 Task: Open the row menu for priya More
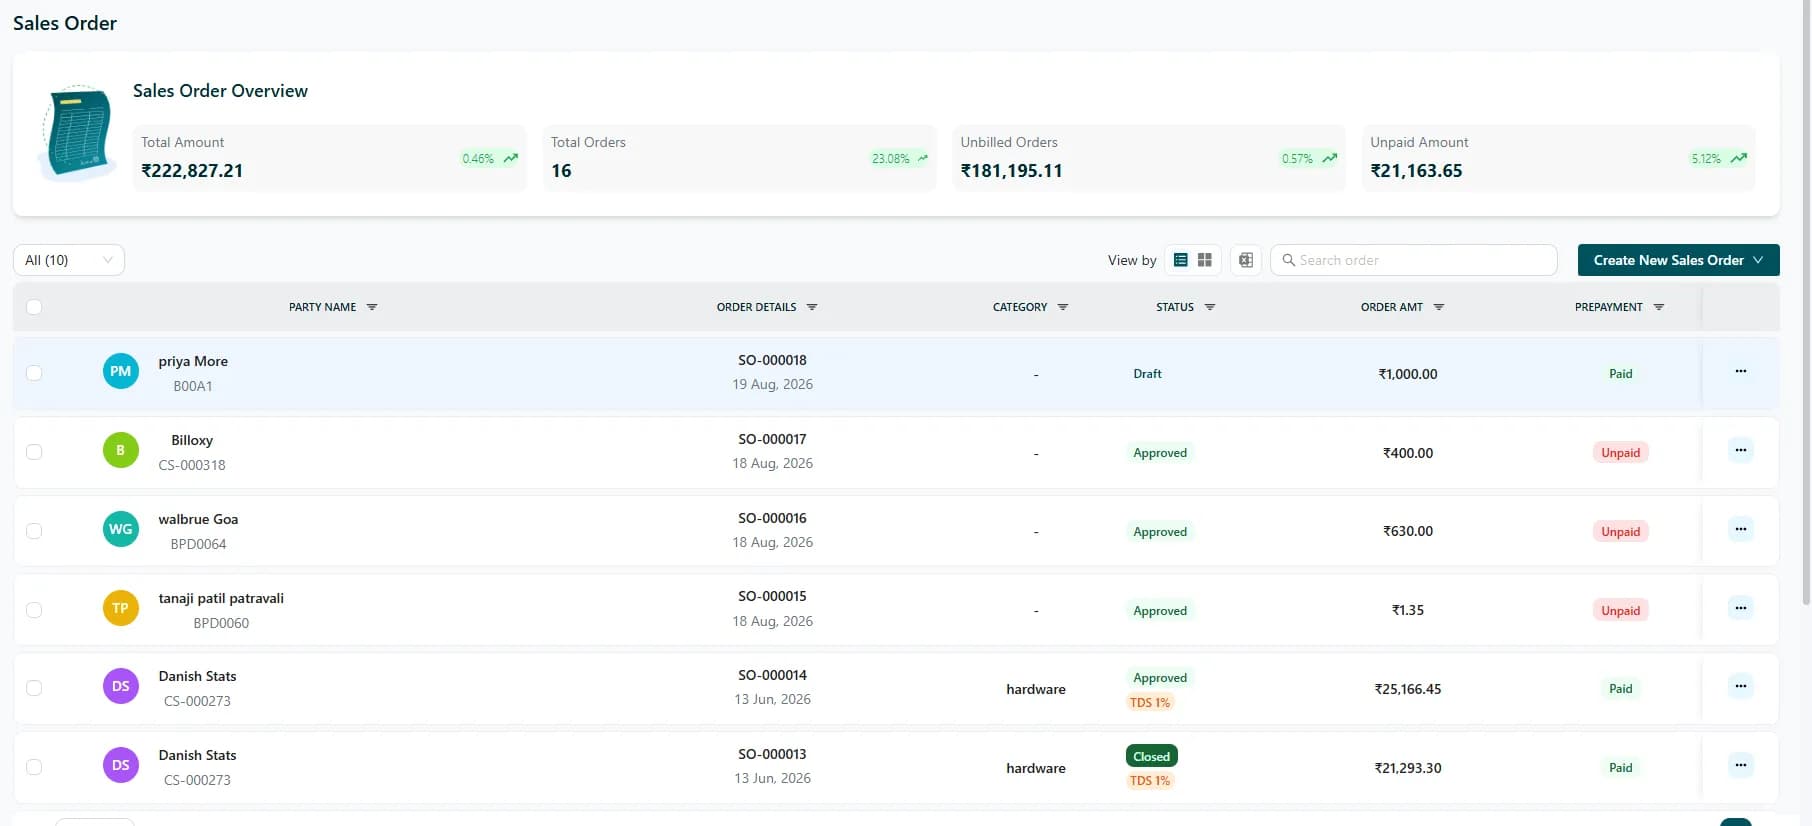click(x=1741, y=371)
